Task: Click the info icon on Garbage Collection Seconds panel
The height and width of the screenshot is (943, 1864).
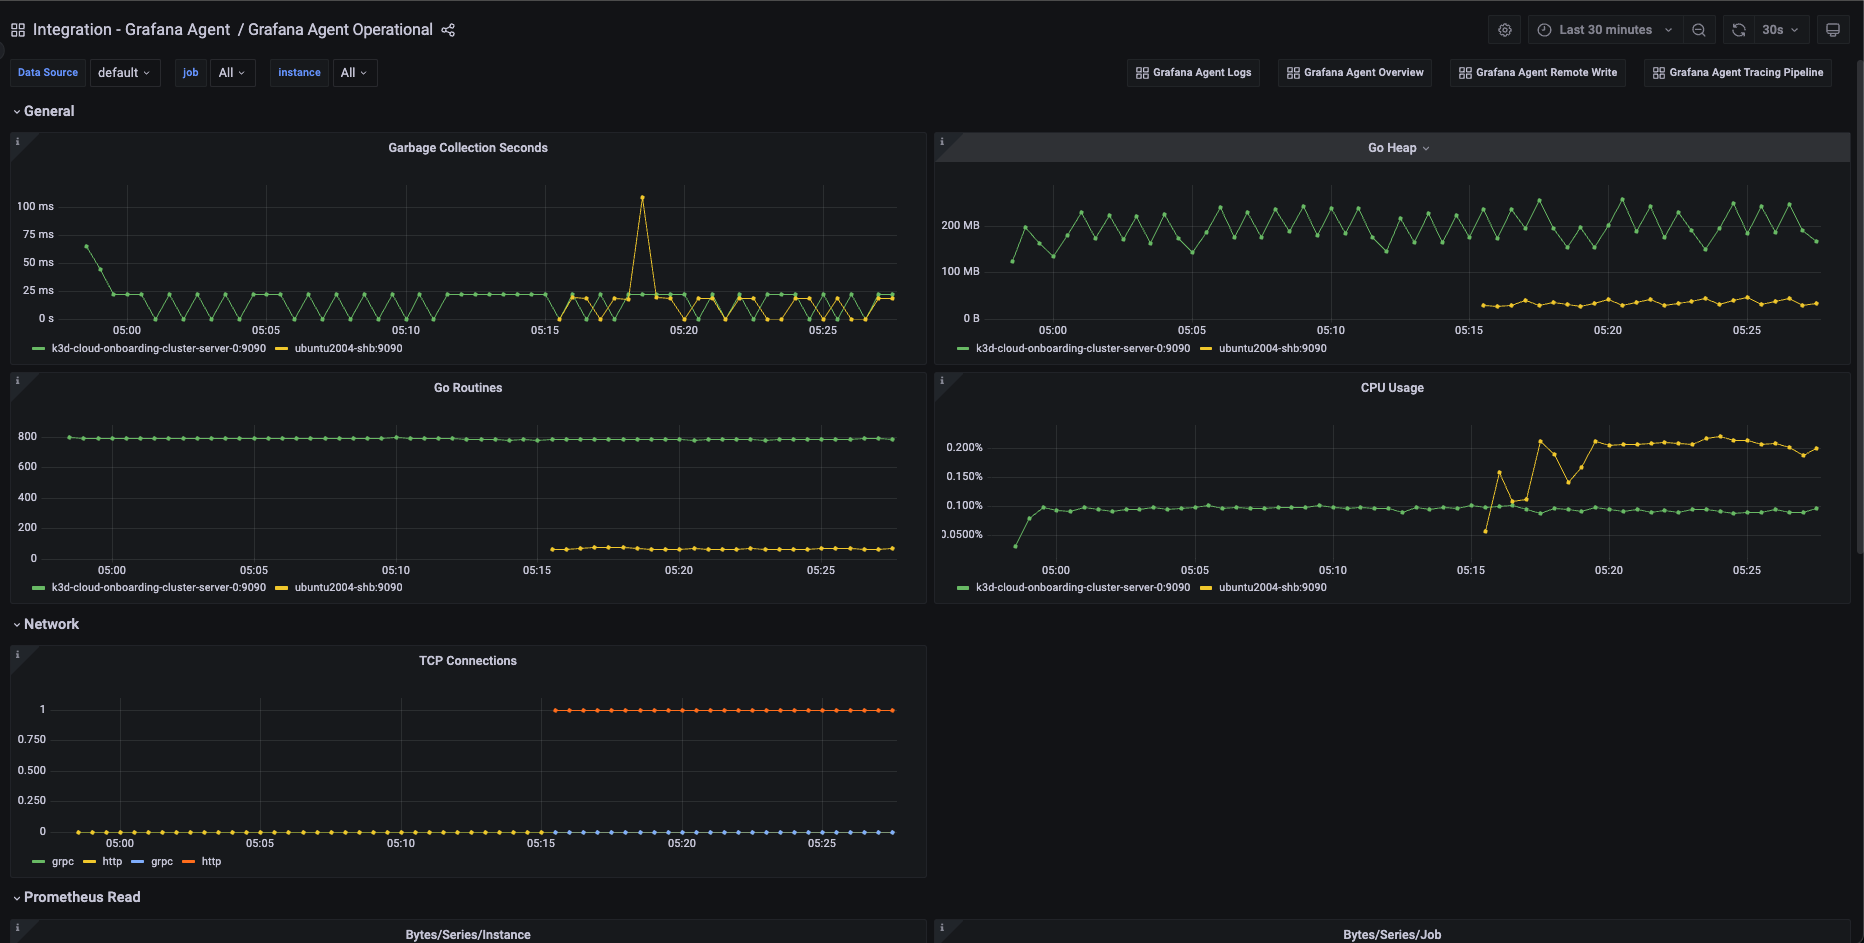Action: 18,141
